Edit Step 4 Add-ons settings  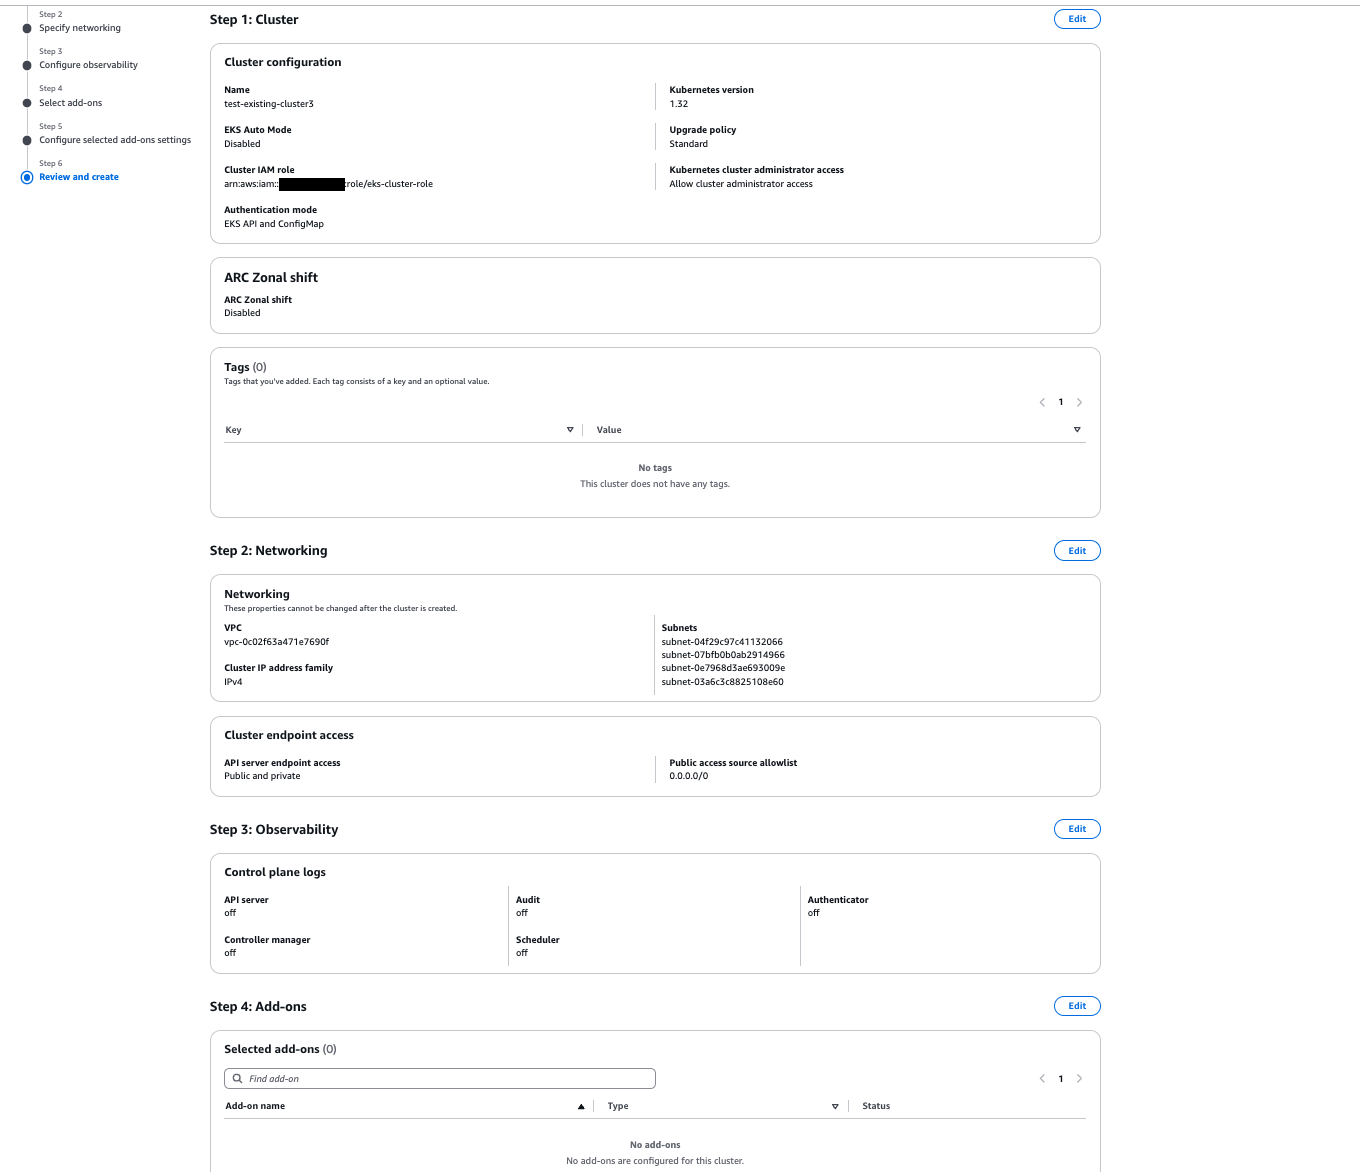tap(1077, 1006)
